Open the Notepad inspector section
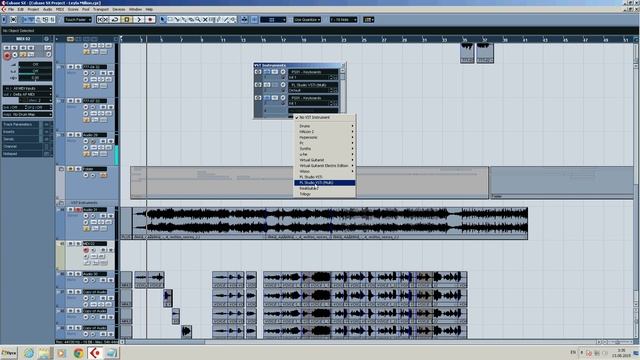640x360 pixels. coord(21,154)
